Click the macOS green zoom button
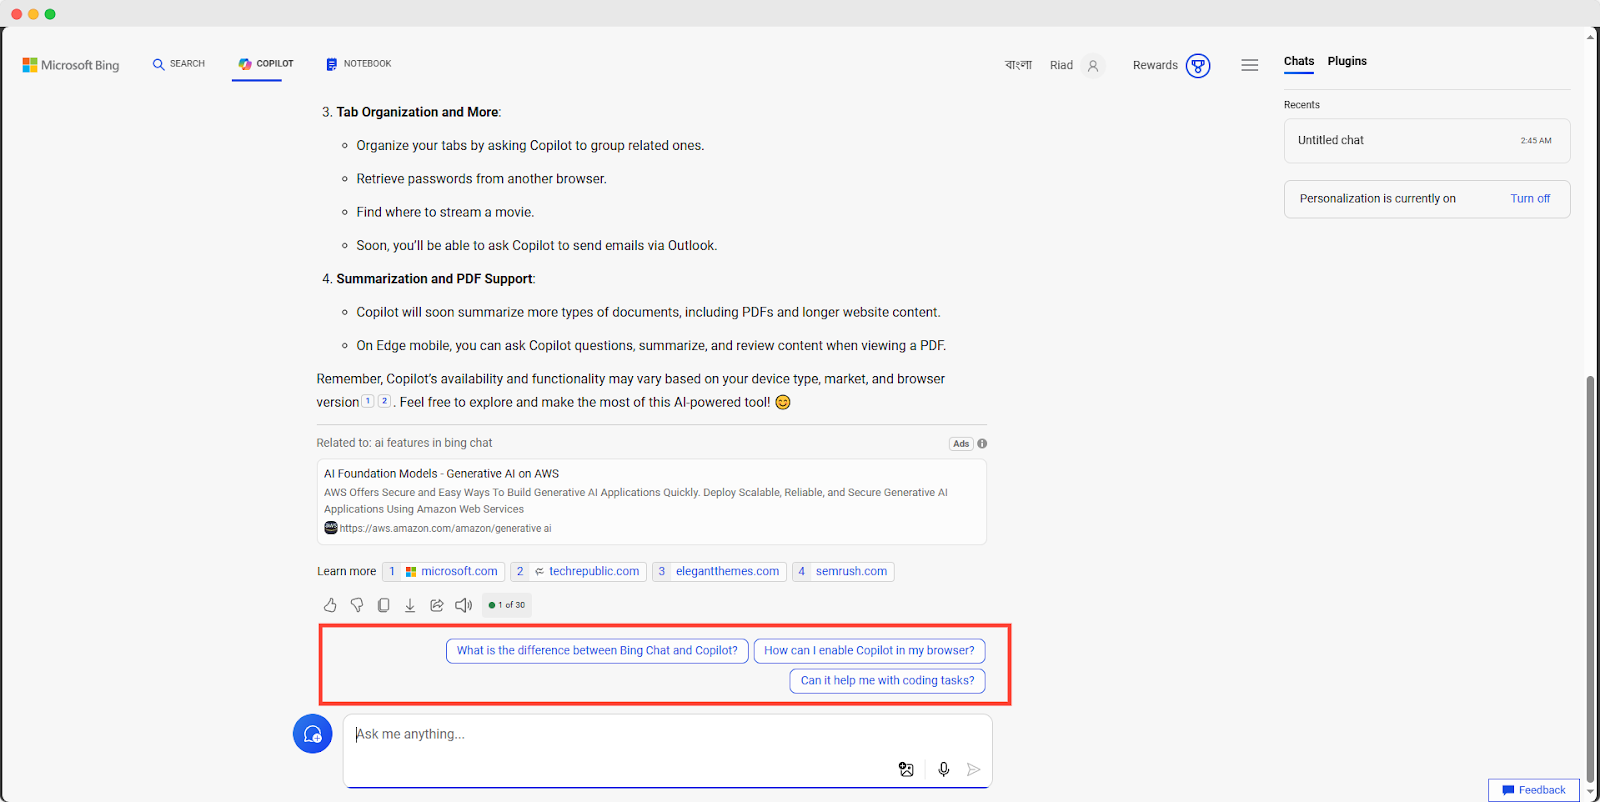 50,14
